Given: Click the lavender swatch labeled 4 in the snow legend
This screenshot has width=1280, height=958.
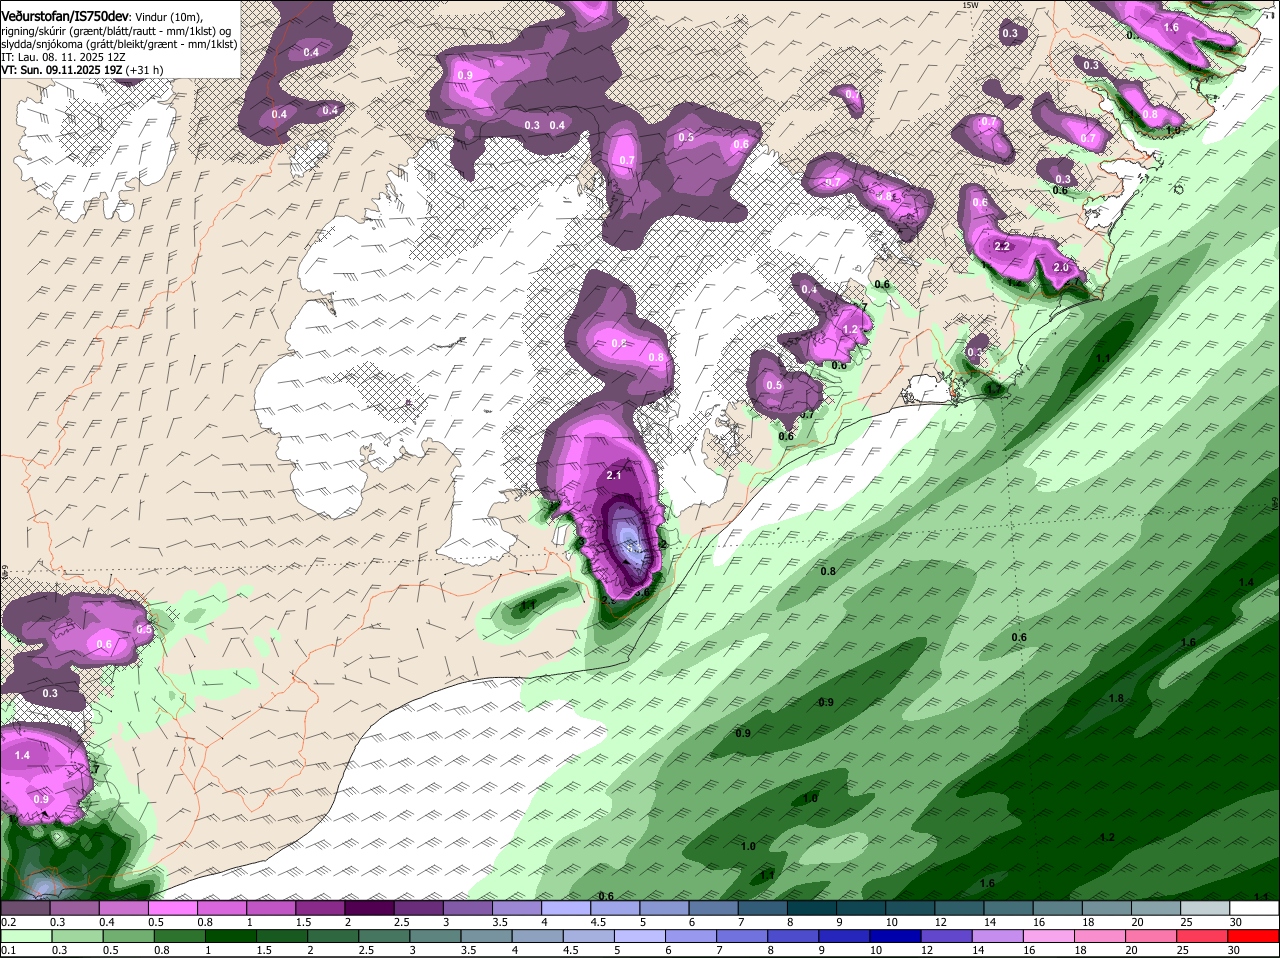Looking at the screenshot, I should (566, 908).
